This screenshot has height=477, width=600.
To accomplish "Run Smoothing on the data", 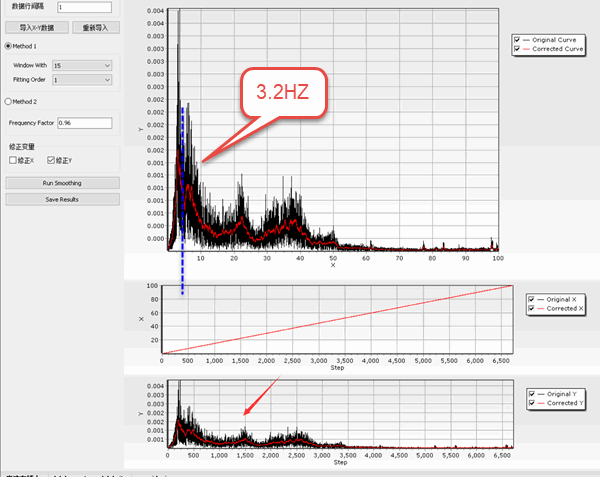I will tap(62, 183).
